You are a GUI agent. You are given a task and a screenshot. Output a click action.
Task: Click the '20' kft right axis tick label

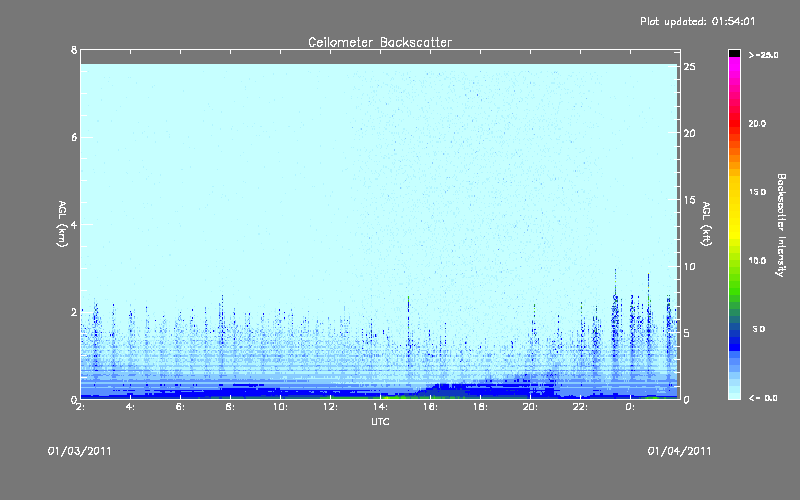click(690, 133)
